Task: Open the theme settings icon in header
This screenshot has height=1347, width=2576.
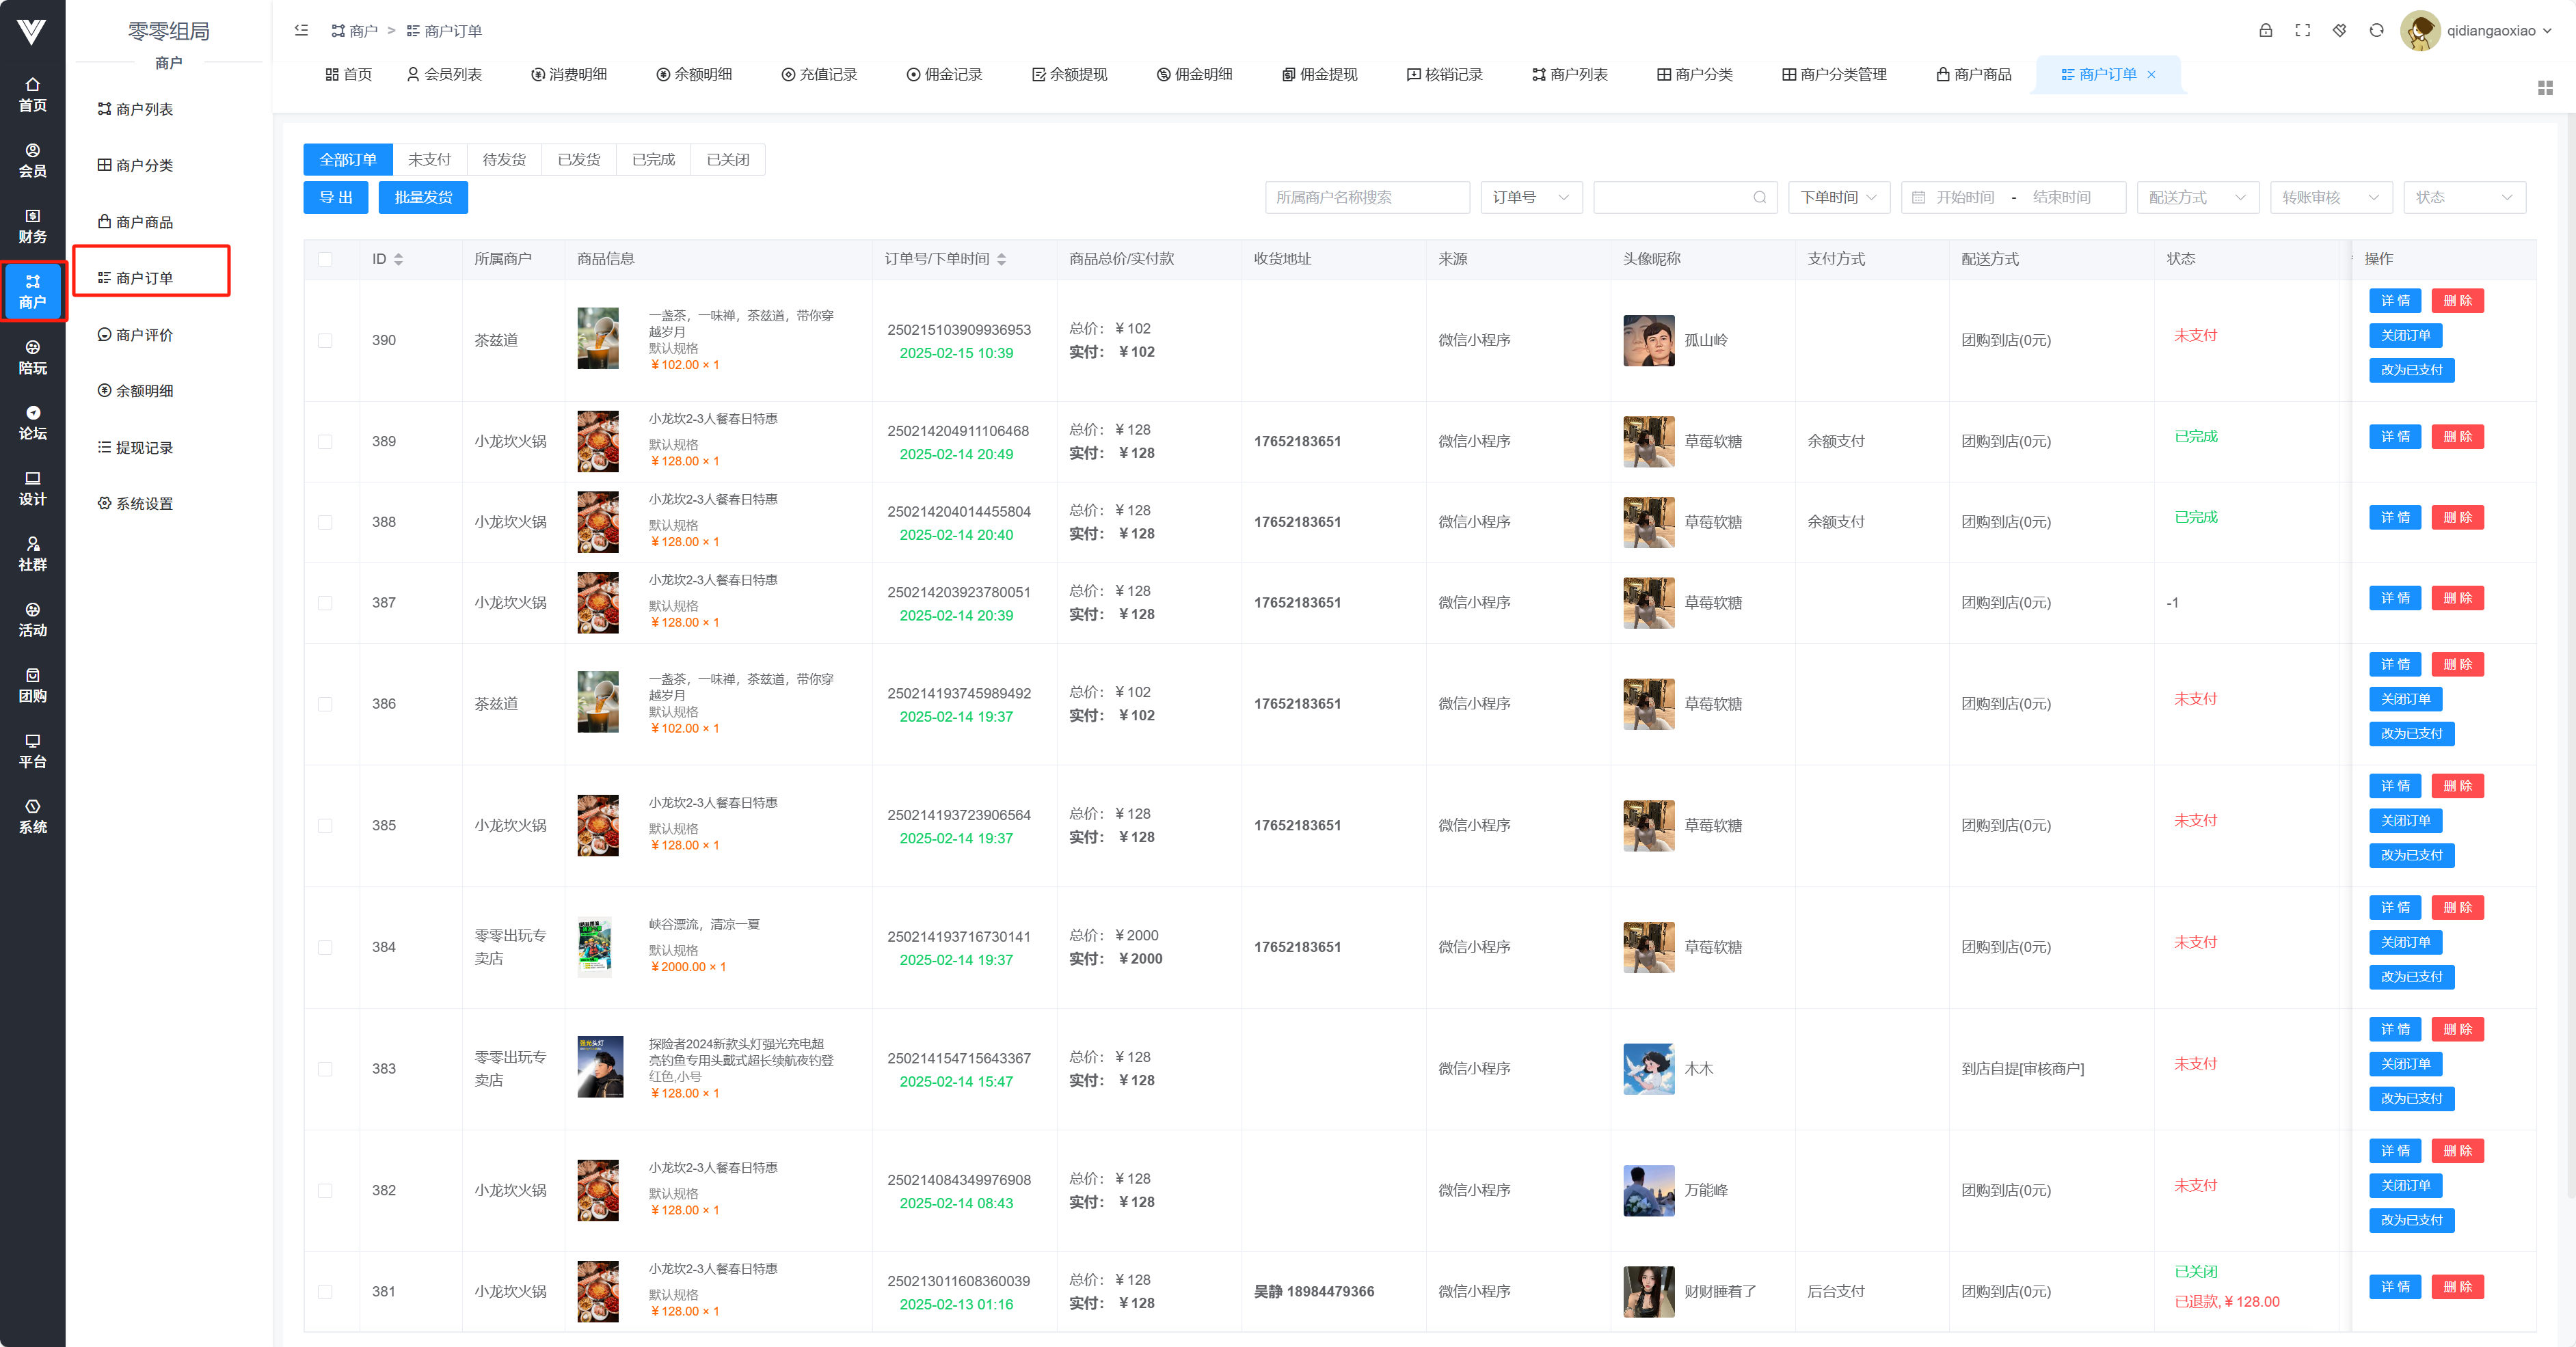Action: pos(2339,31)
